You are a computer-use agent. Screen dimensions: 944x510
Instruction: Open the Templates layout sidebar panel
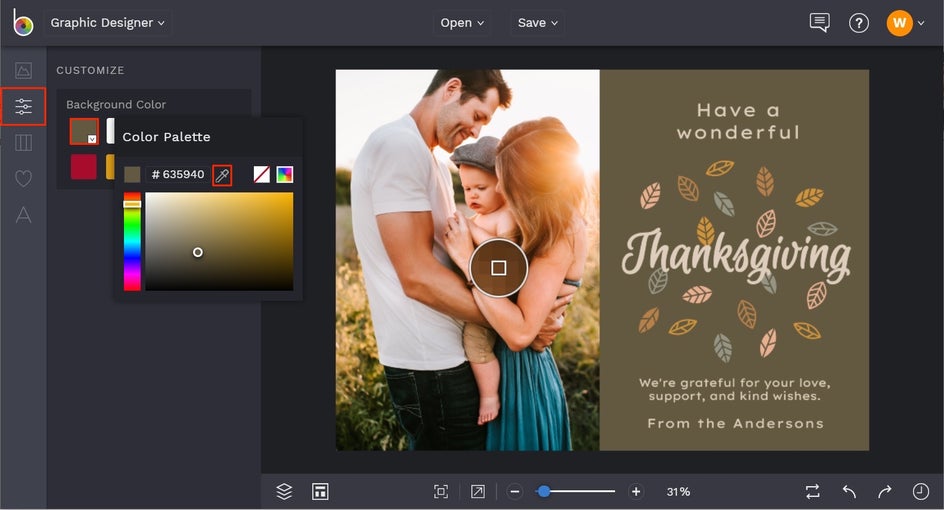(x=23, y=143)
